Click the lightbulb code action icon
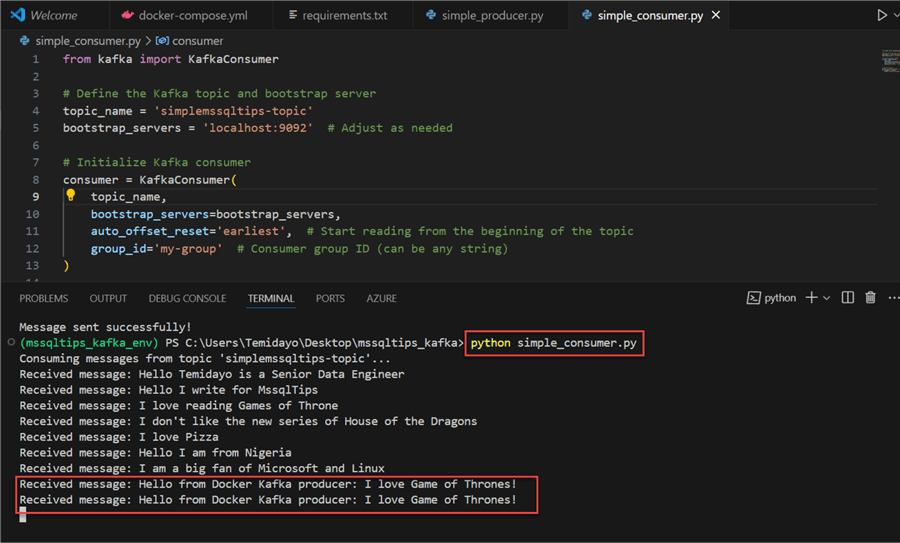Screen dimensions: 900x543 pyautogui.click(x=71, y=196)
